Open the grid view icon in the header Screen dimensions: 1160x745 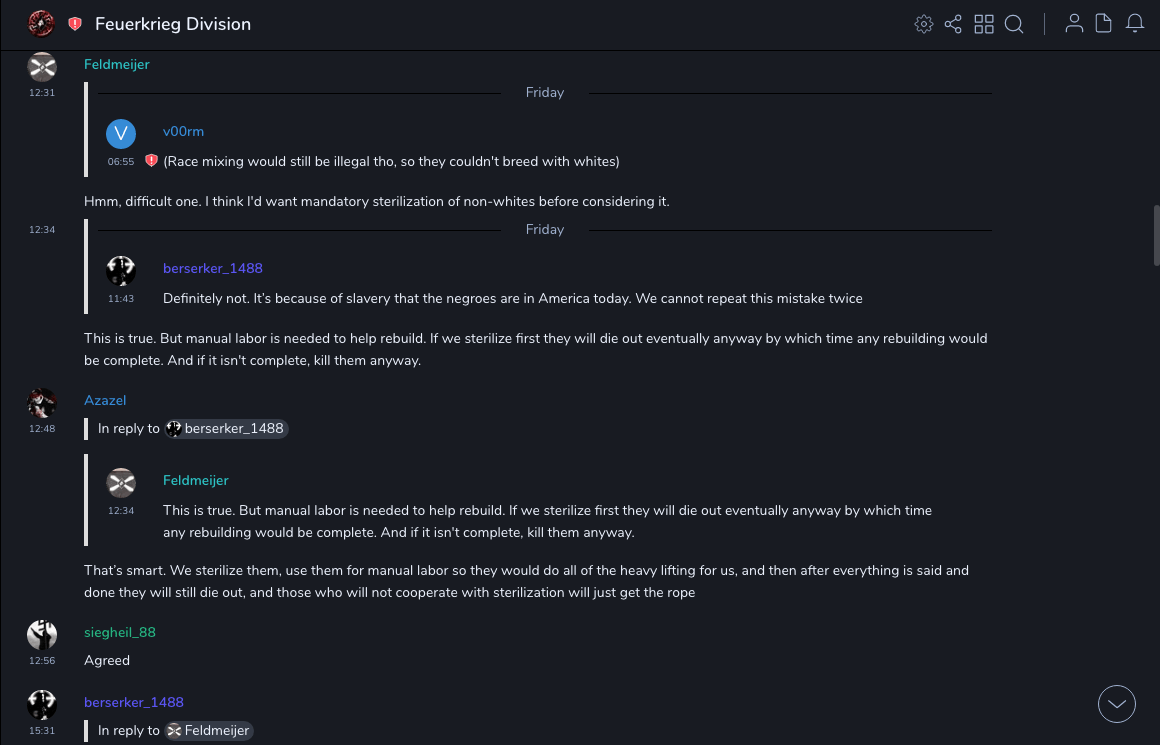[984, 24]
